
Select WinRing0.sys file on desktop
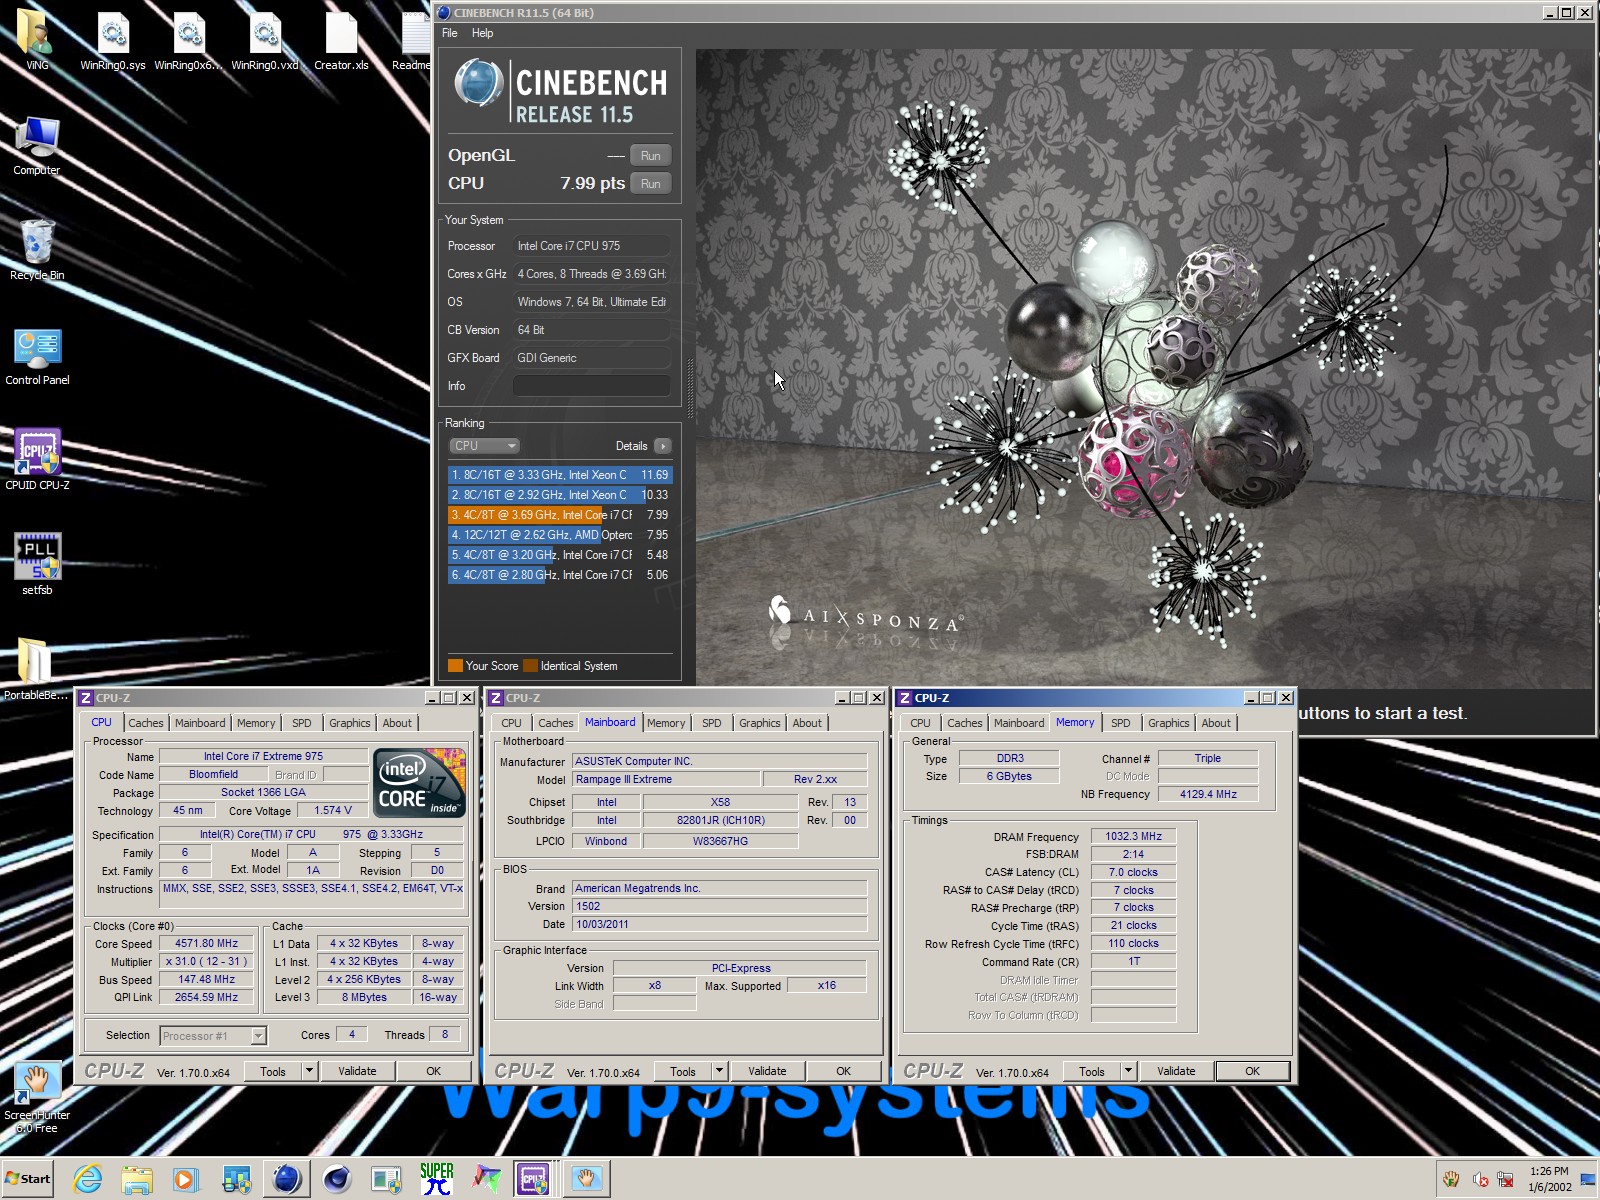point(113,42)
